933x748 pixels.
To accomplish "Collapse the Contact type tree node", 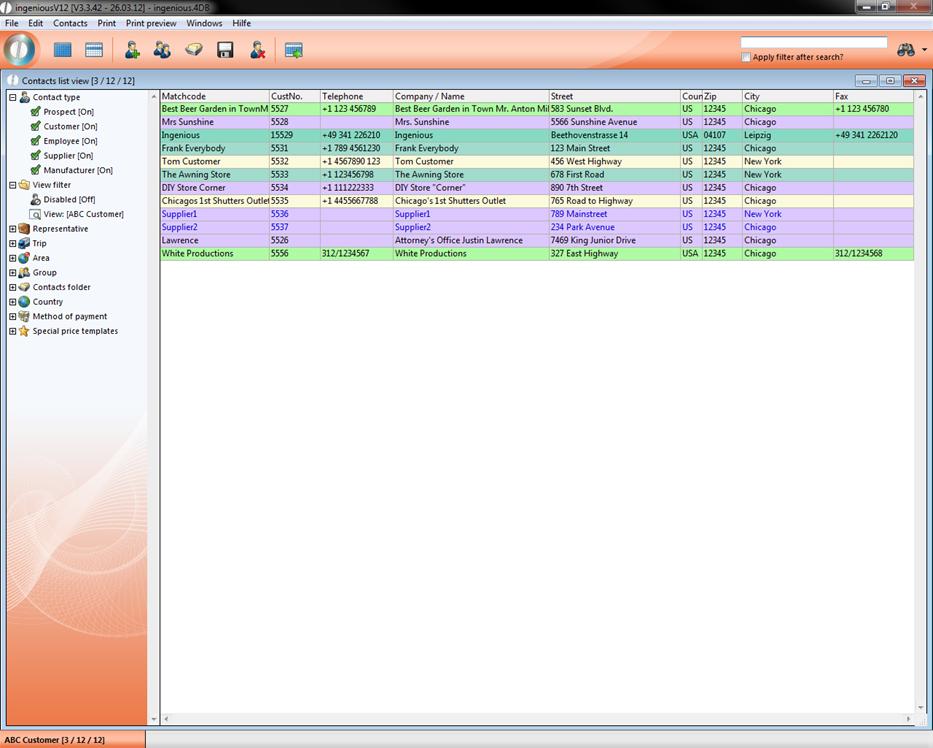I will pyautogui.click(x=13, y=98).
